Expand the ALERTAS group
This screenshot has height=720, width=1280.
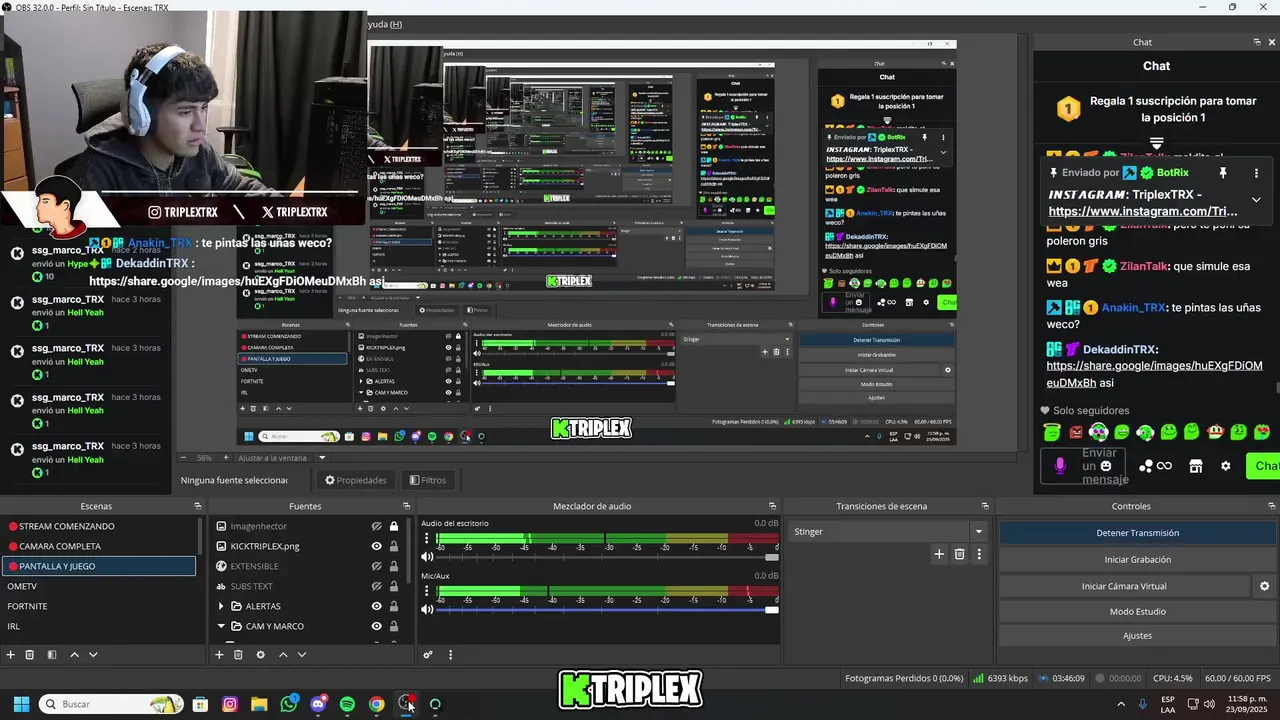point(221,606)
